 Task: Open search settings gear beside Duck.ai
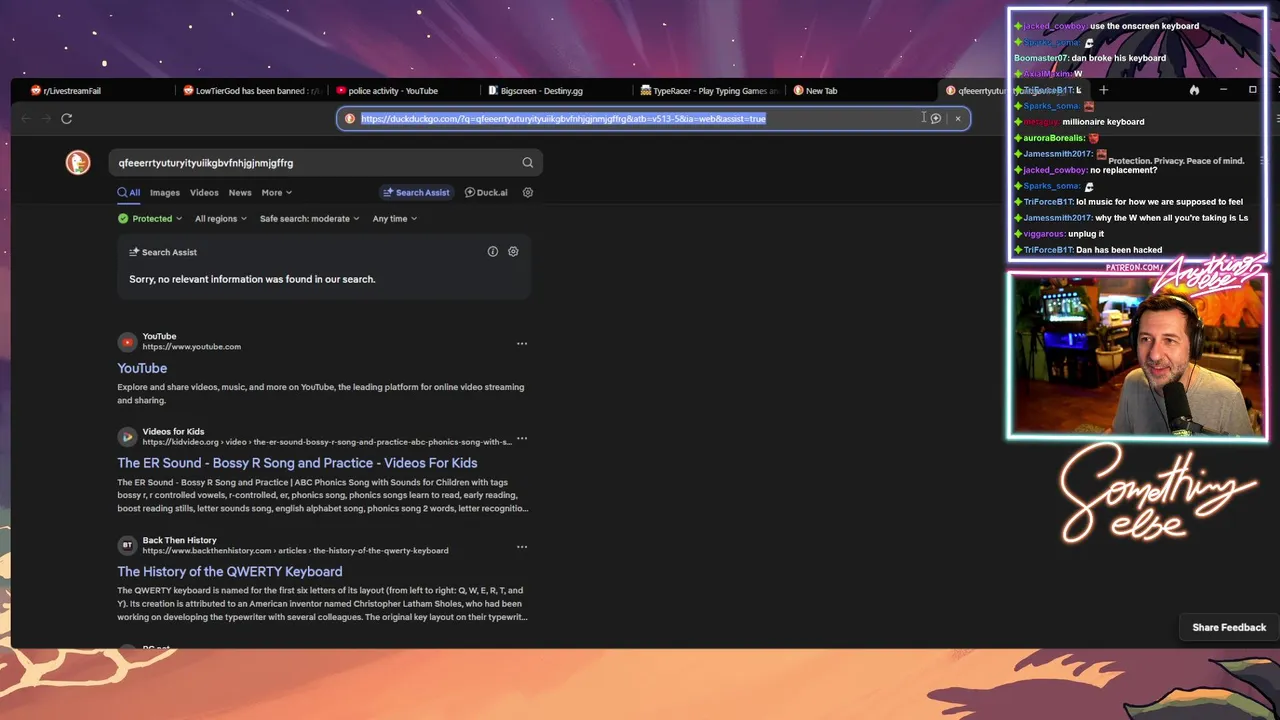coord(528,192)
